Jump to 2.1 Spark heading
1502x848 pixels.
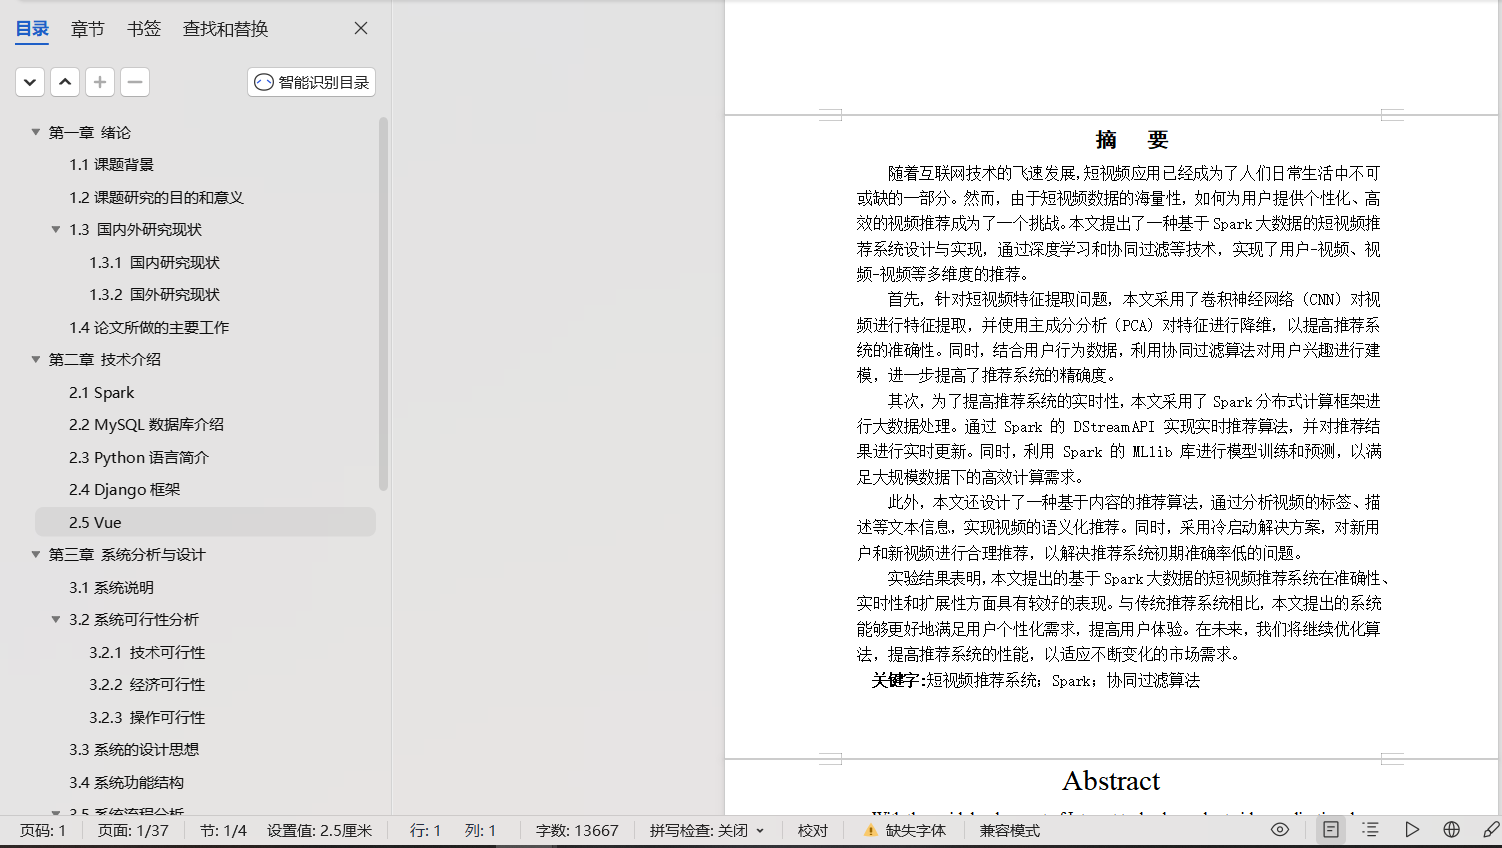click(101, 392)
